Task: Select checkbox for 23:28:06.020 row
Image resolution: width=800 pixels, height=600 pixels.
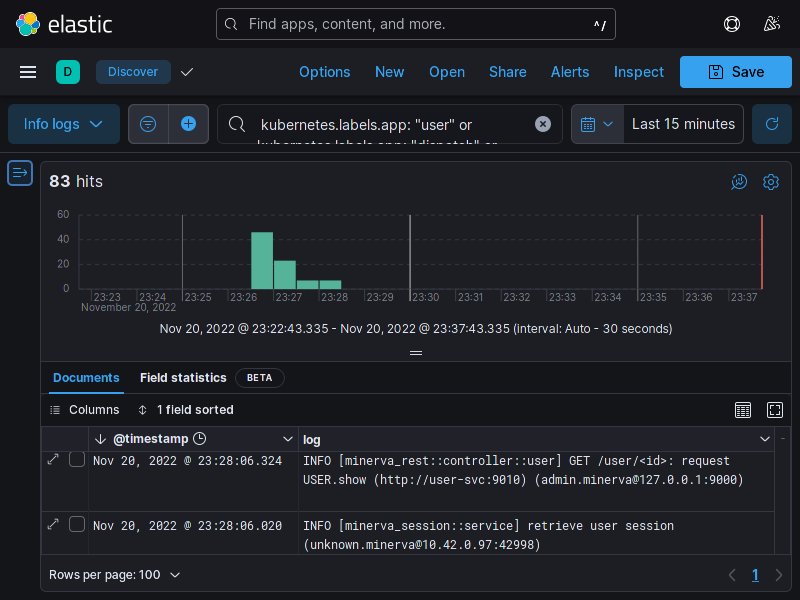Action: click(77, 524)
